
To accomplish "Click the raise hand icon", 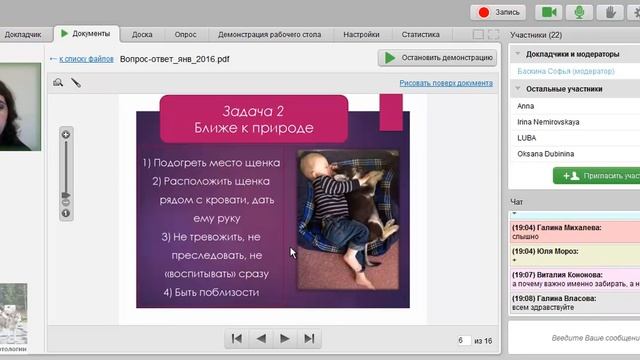I will point(610,12).
